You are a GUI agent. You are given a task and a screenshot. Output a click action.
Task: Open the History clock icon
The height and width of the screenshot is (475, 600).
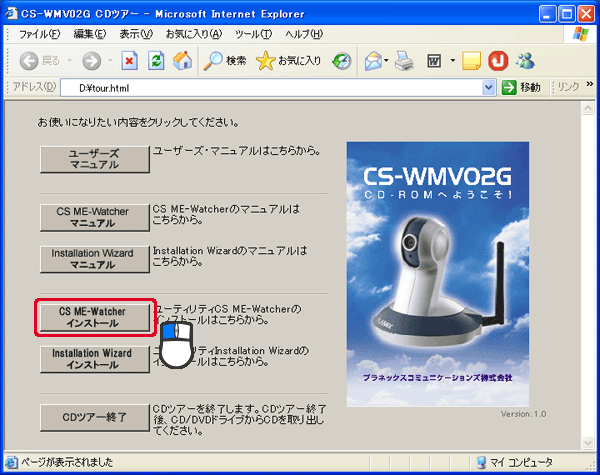[341, 61]
